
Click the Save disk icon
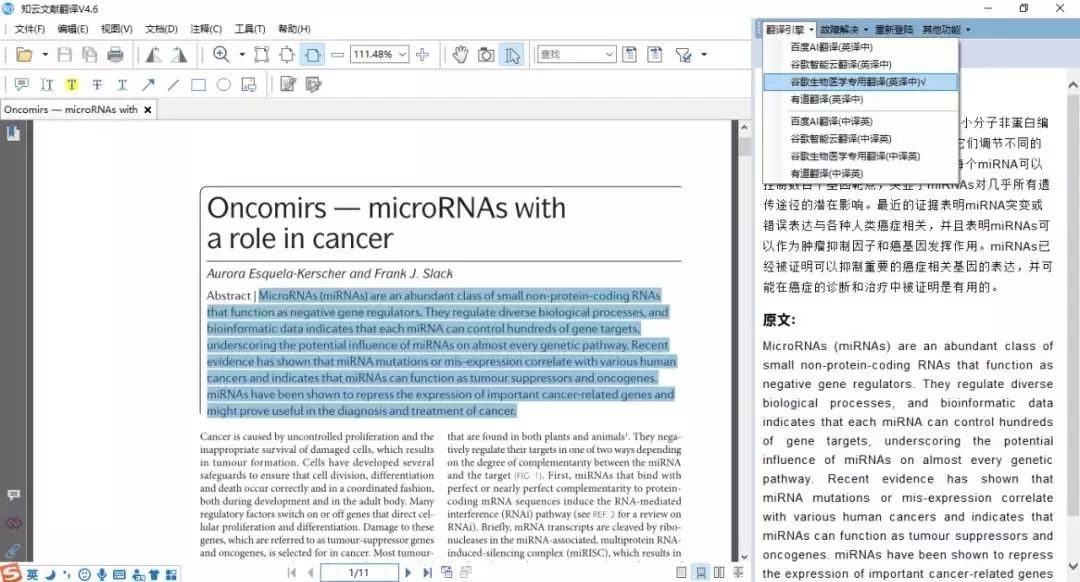tap(65, 54)
